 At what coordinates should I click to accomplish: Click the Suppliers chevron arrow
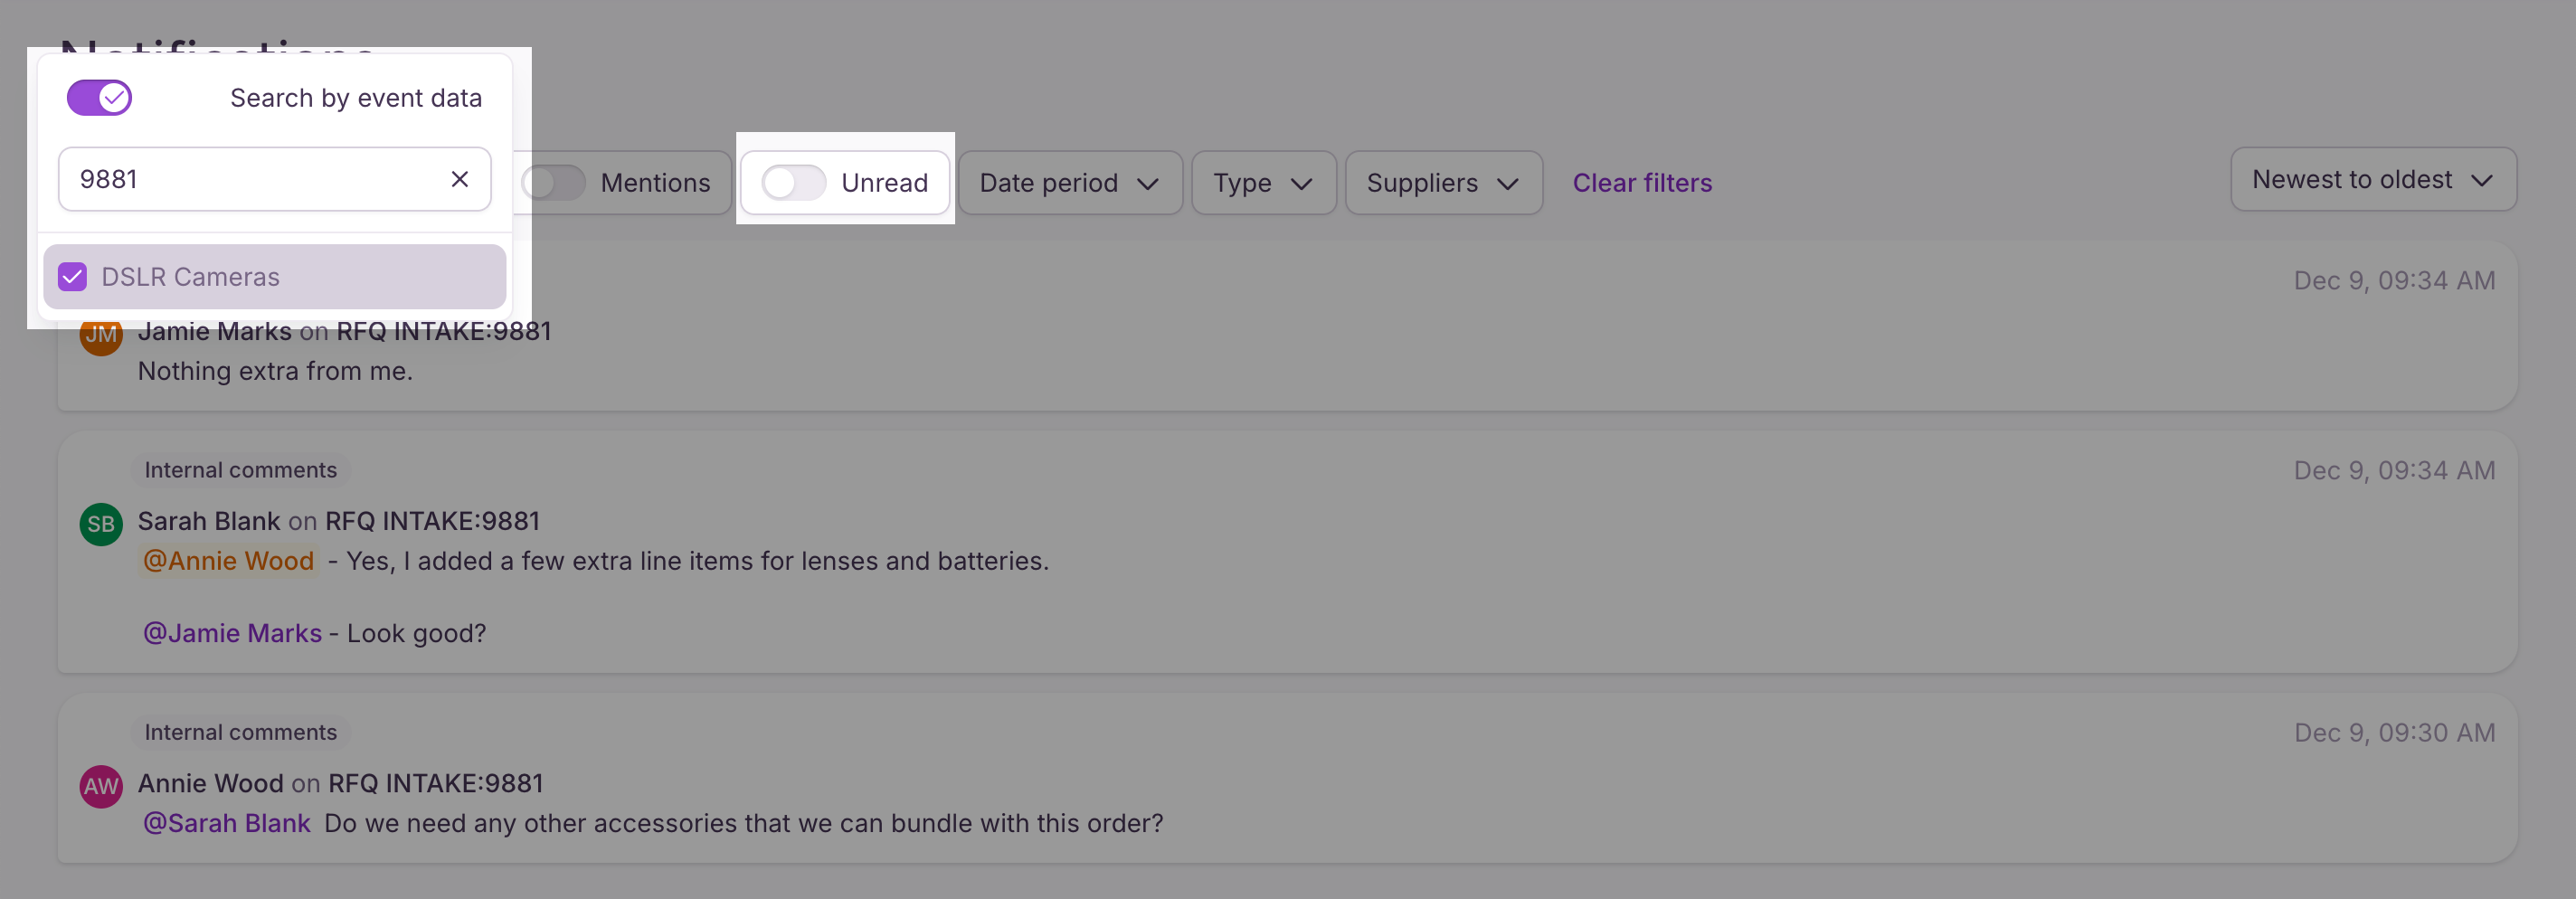(x=1507, y=184)
